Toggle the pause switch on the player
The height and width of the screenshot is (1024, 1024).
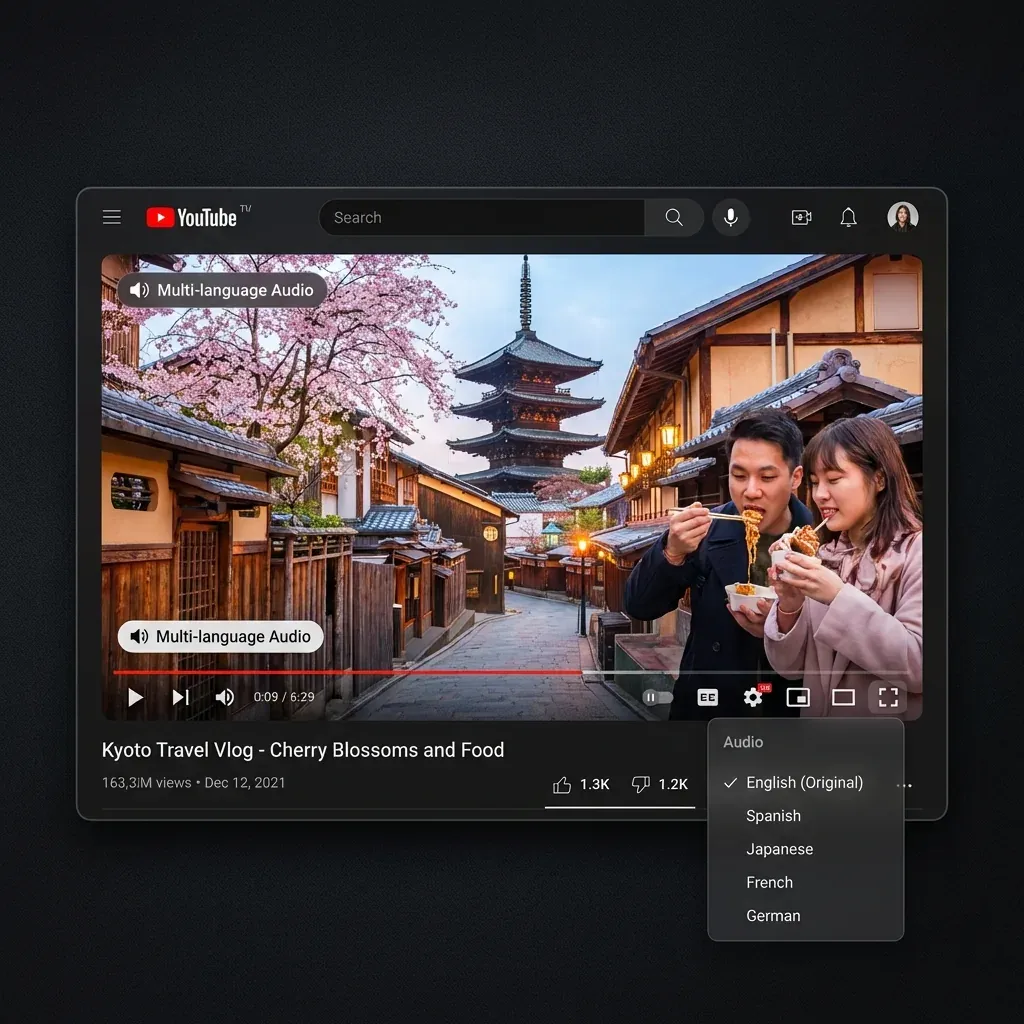655,697
